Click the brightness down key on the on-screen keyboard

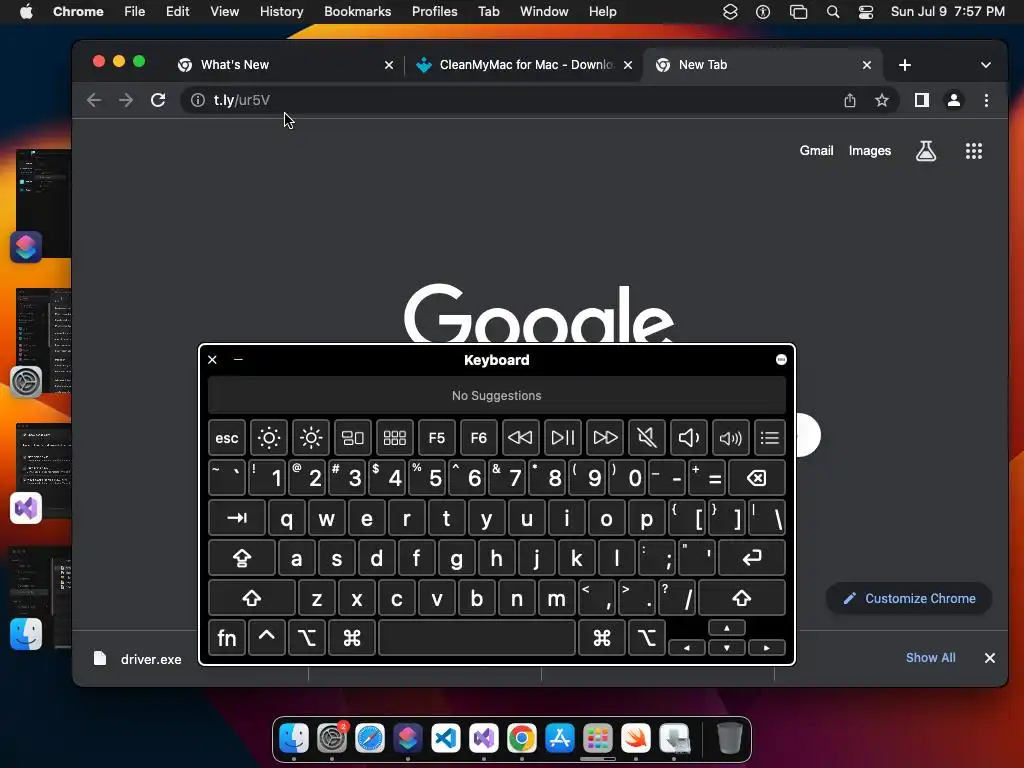point(268,438)
